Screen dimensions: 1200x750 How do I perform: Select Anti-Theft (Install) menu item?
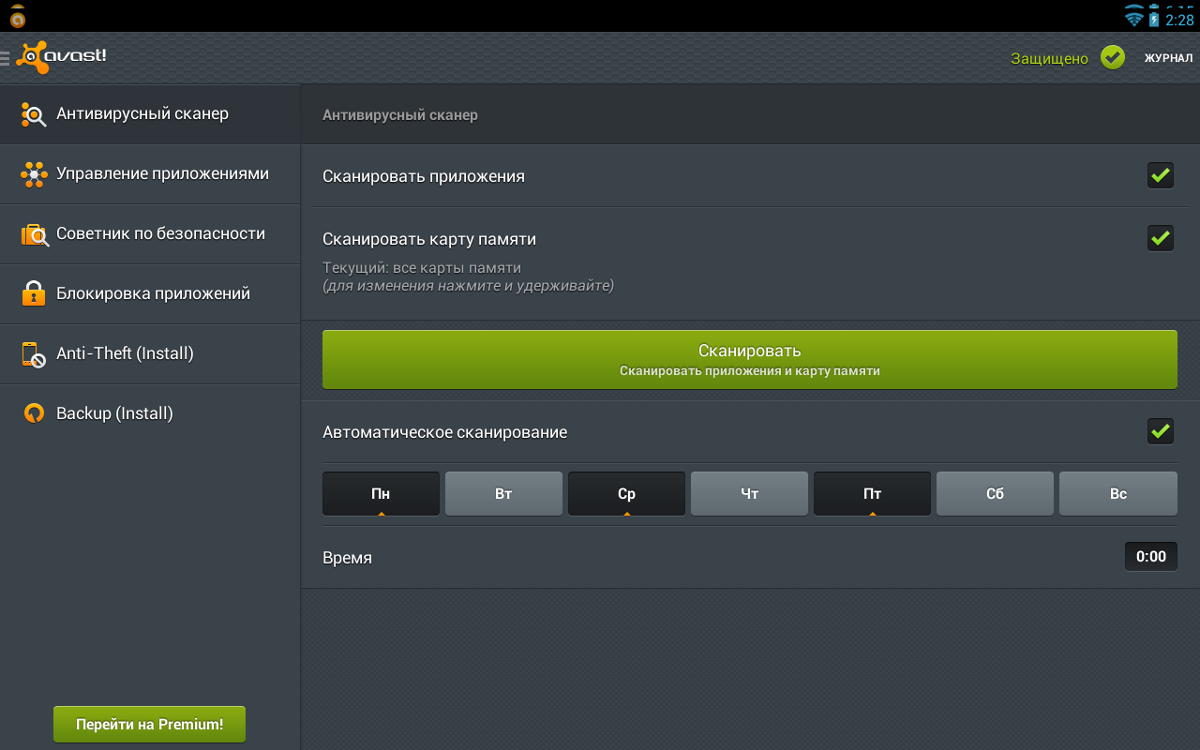click(125, 354)
